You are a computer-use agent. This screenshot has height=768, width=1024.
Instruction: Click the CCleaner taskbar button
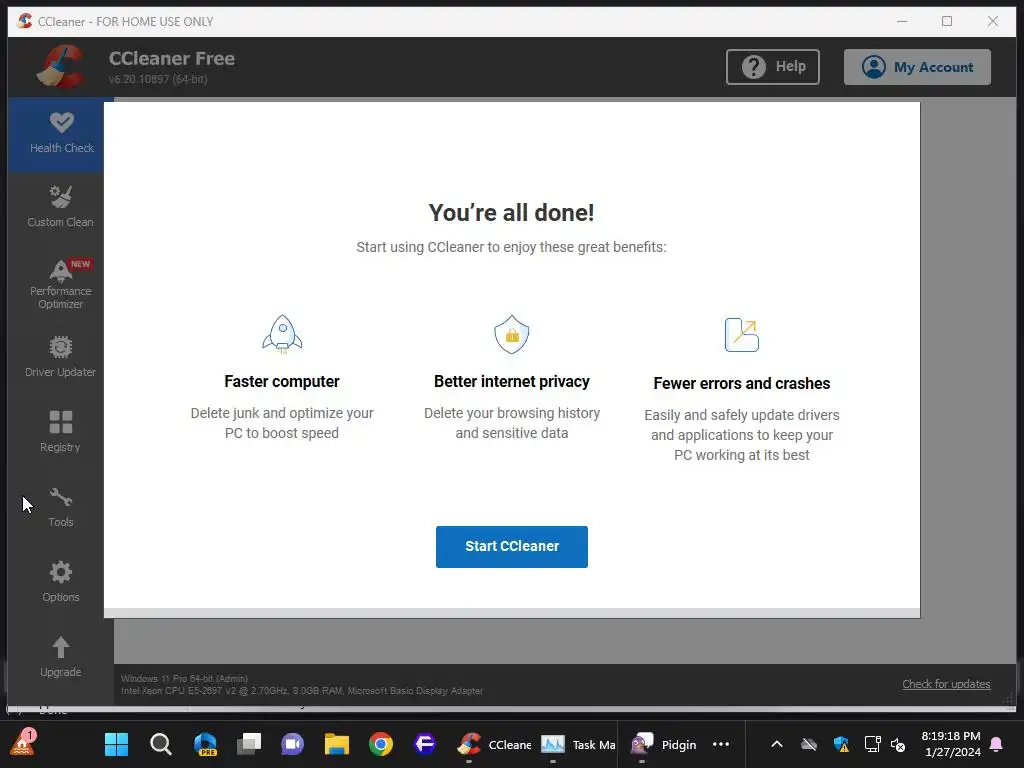(x=494, y=744)
